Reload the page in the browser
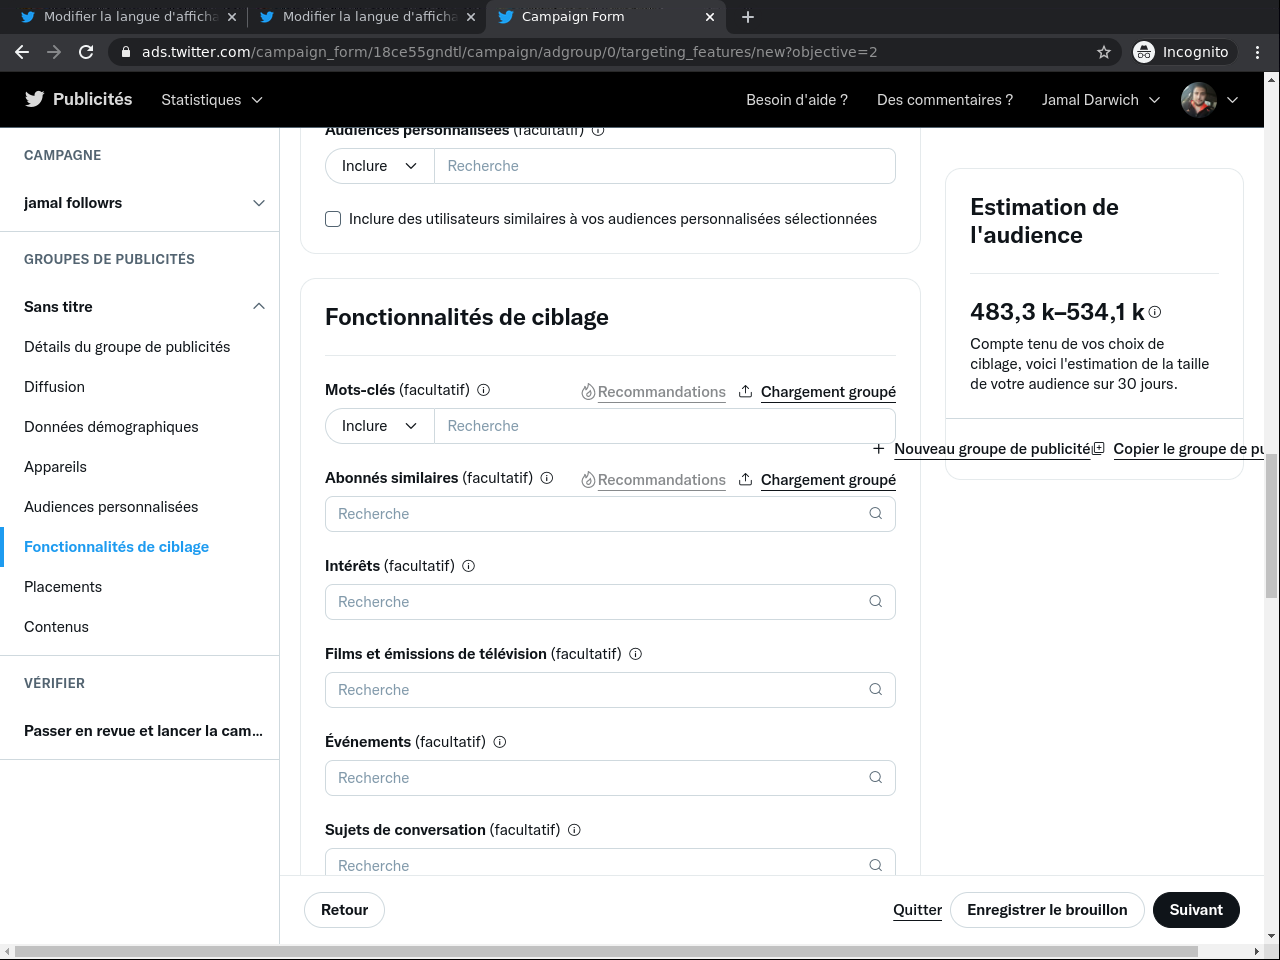 point(86,52)
